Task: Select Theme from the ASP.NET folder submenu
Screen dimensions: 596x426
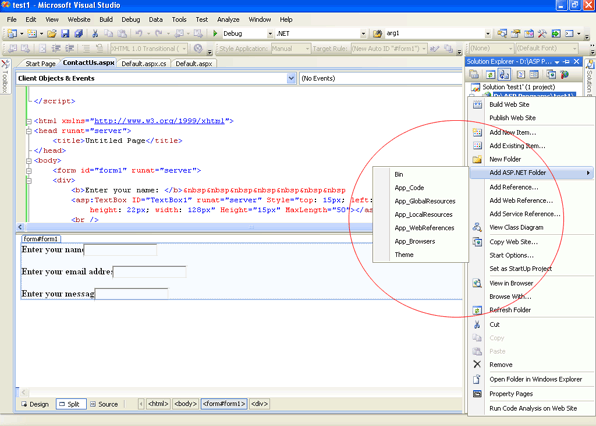Action: 420,255
